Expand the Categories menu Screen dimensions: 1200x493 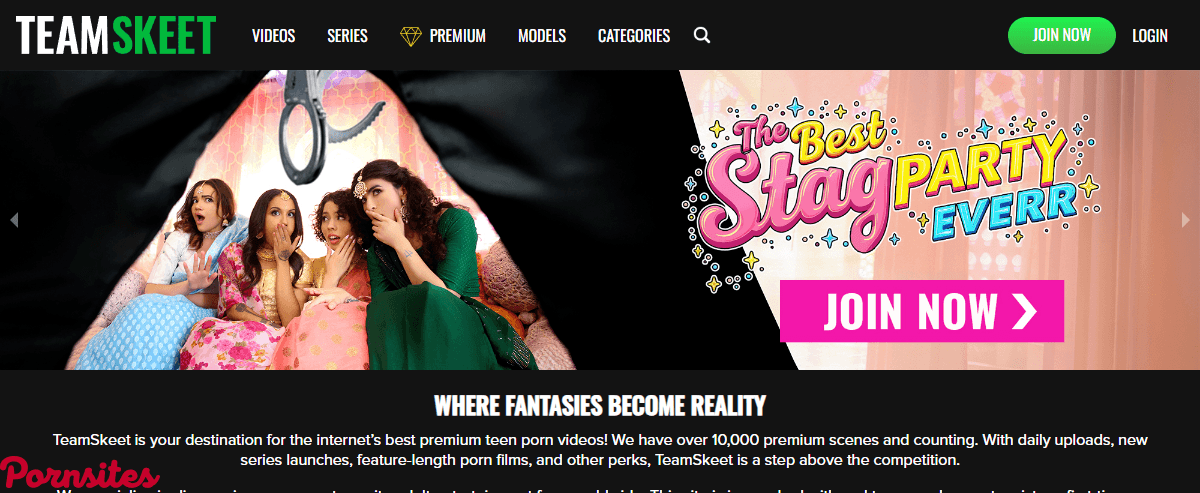pyautogui.click(x=634, y=36)
